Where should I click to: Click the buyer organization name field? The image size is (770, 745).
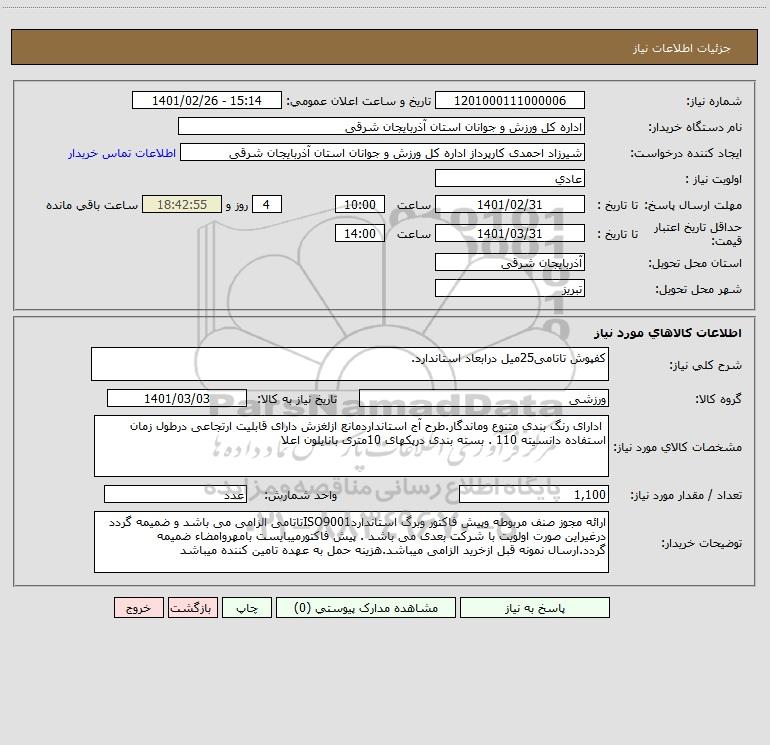click(x=381, y=127)
